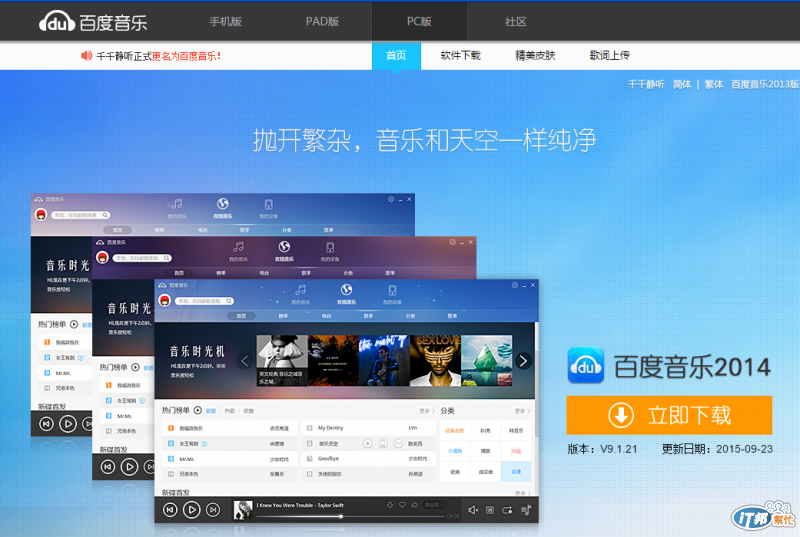Go to 软件下载 tab

(460, 56)
